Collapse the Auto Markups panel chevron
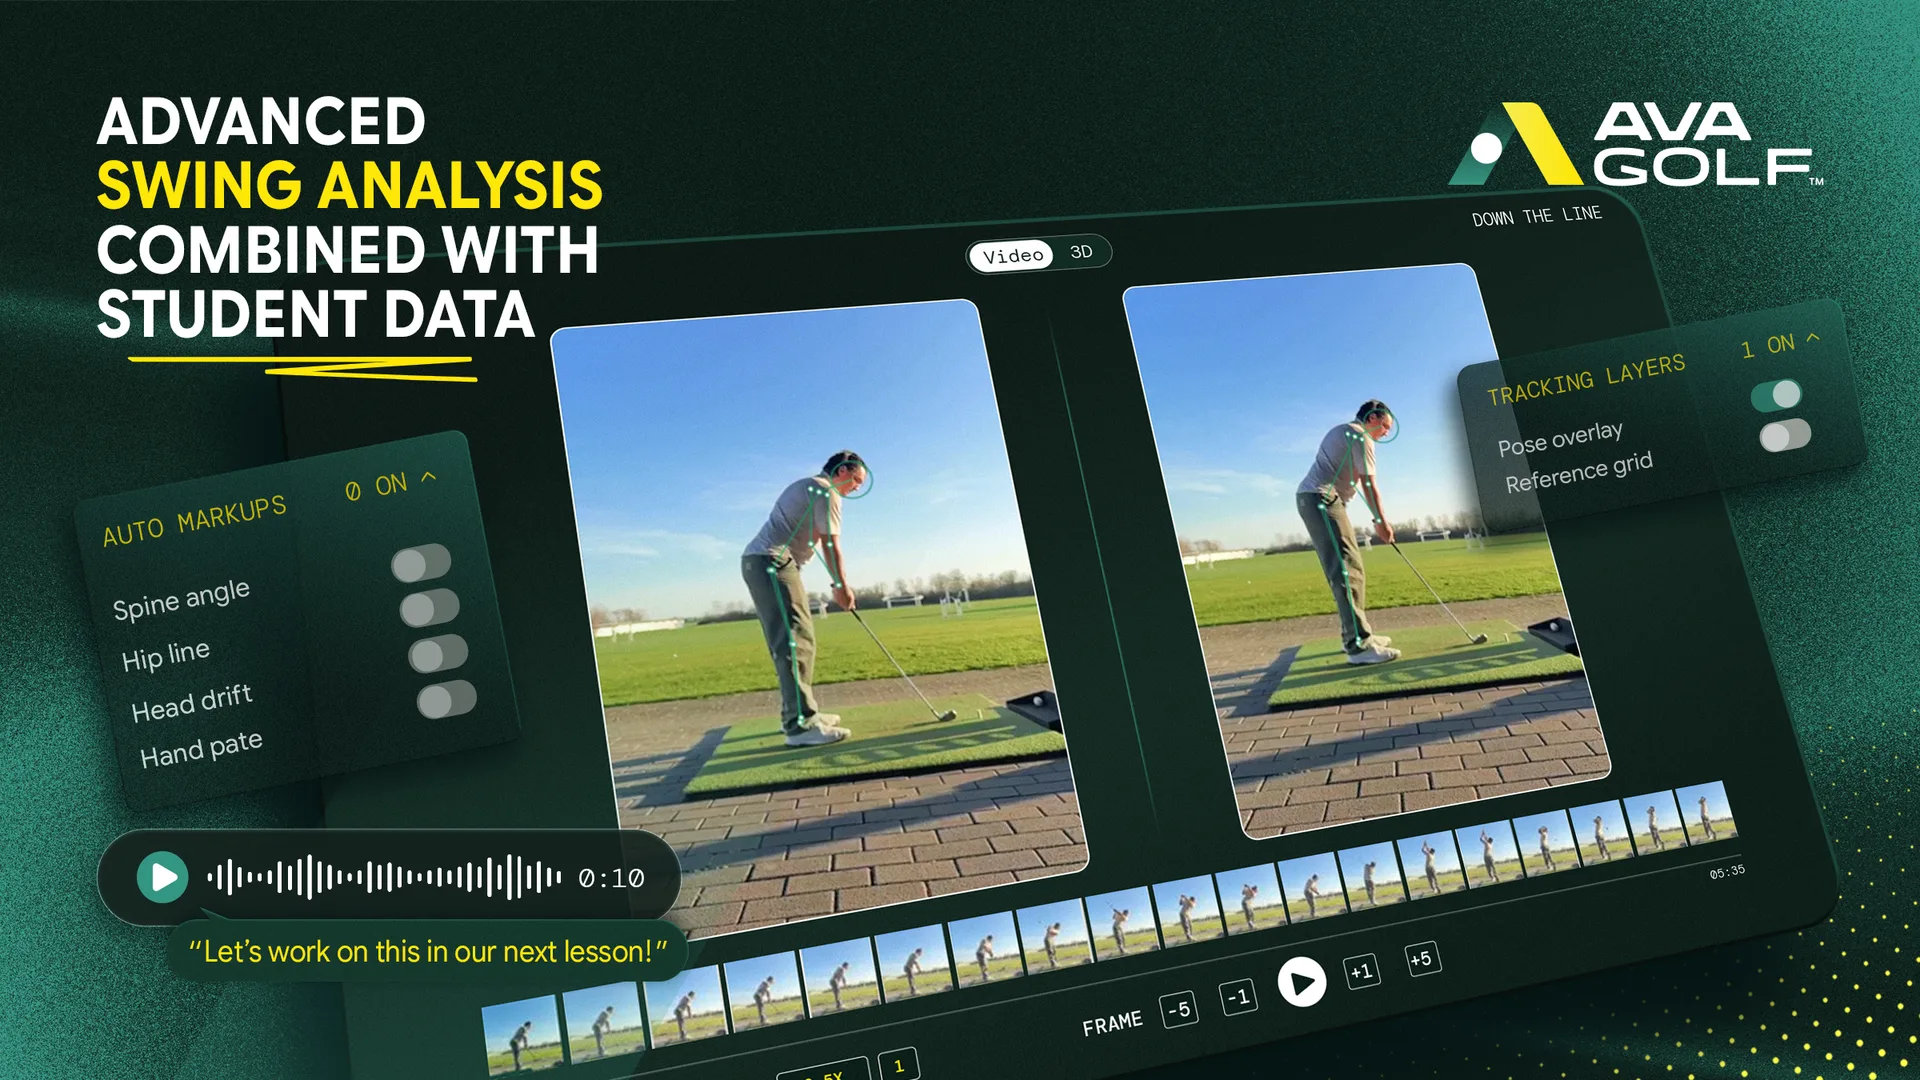1920x1080 pixels. (429, 477)
